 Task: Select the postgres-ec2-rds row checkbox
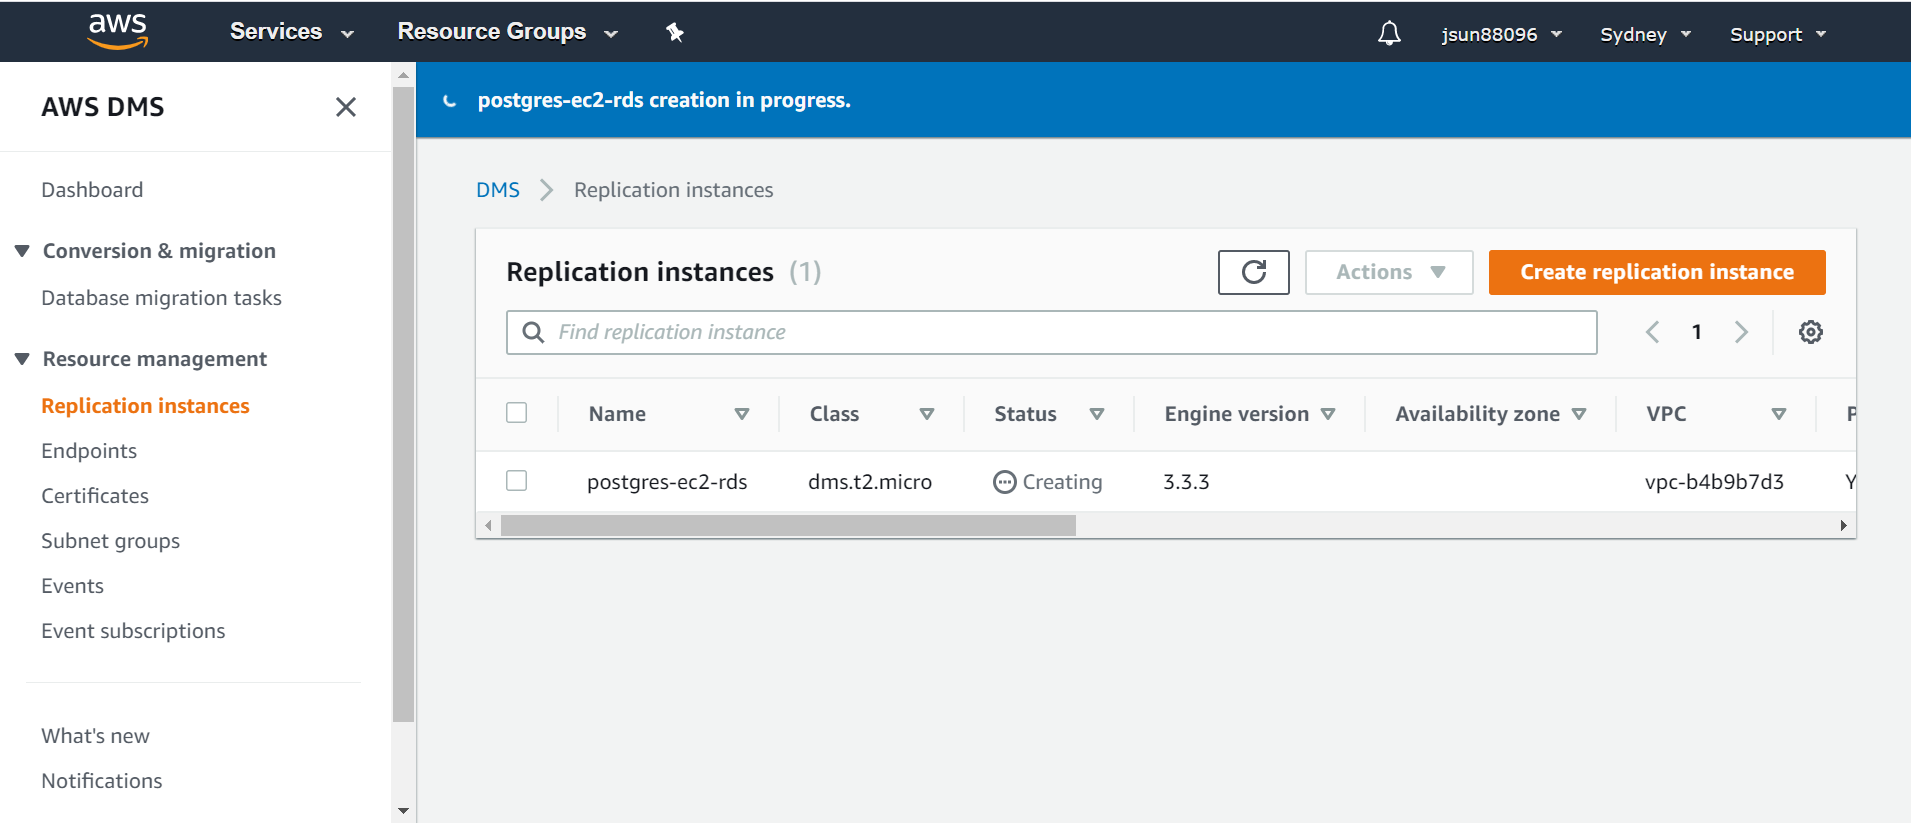517,481
